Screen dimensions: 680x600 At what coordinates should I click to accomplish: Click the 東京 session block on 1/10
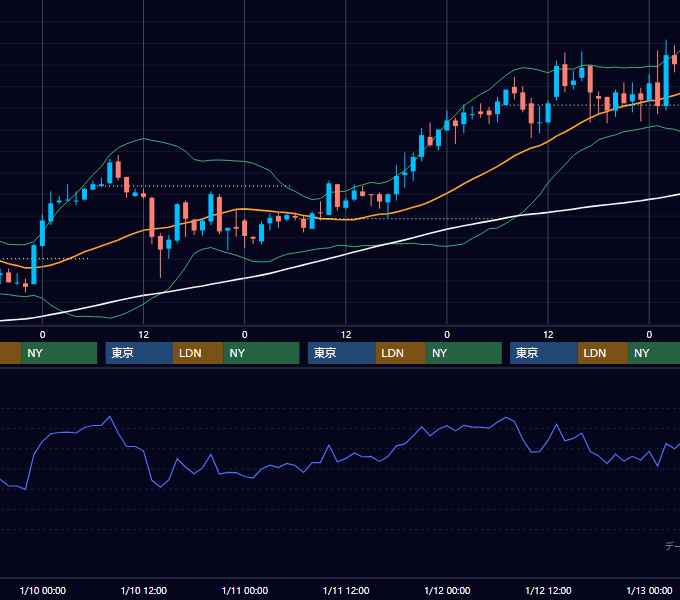coord(139,353)
